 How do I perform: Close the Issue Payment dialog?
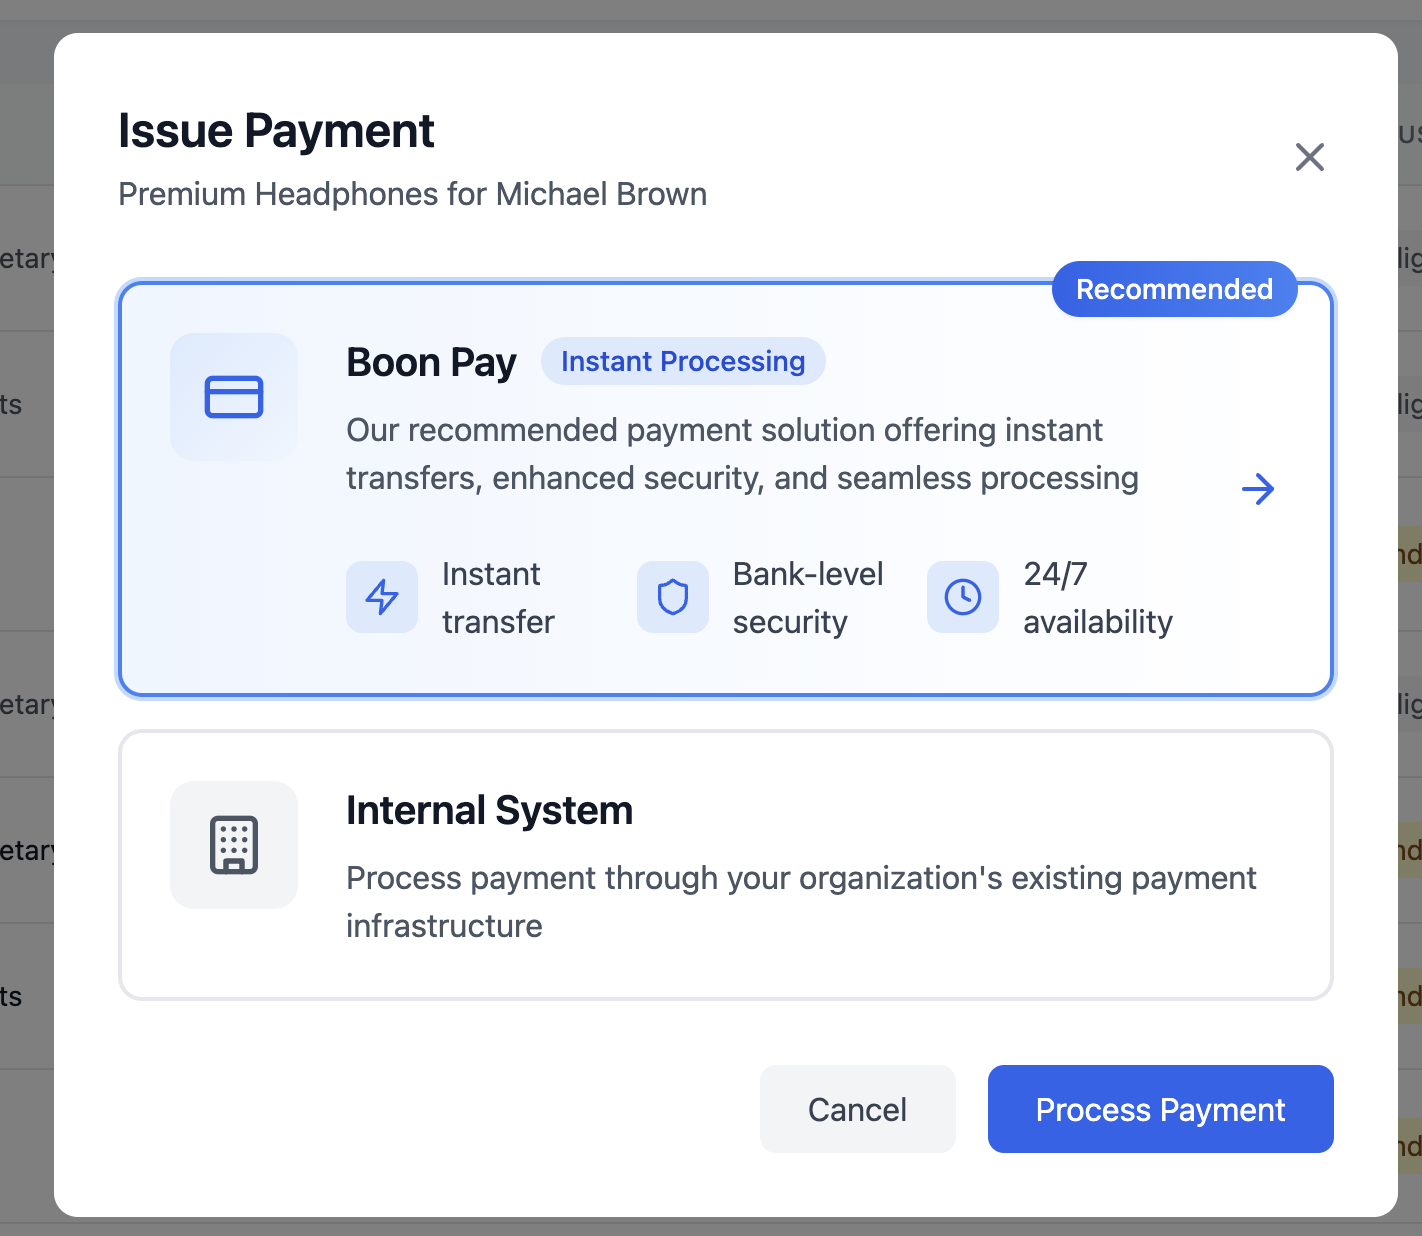pos(1309,157)
